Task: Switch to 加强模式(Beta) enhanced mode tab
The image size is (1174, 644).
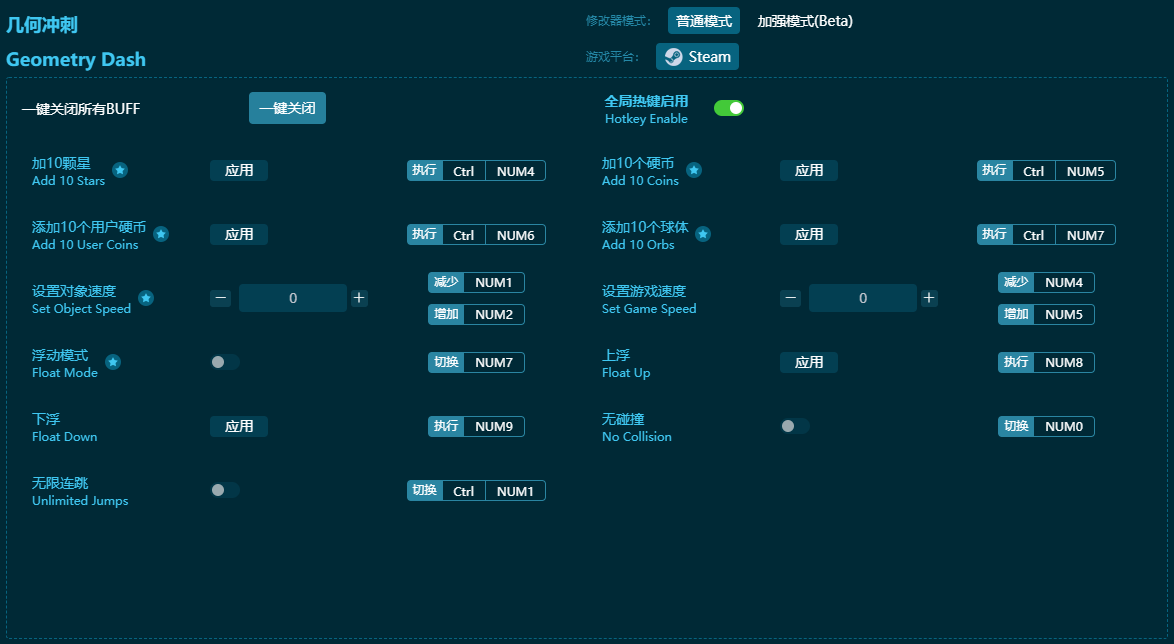Action: click(804, 21)
